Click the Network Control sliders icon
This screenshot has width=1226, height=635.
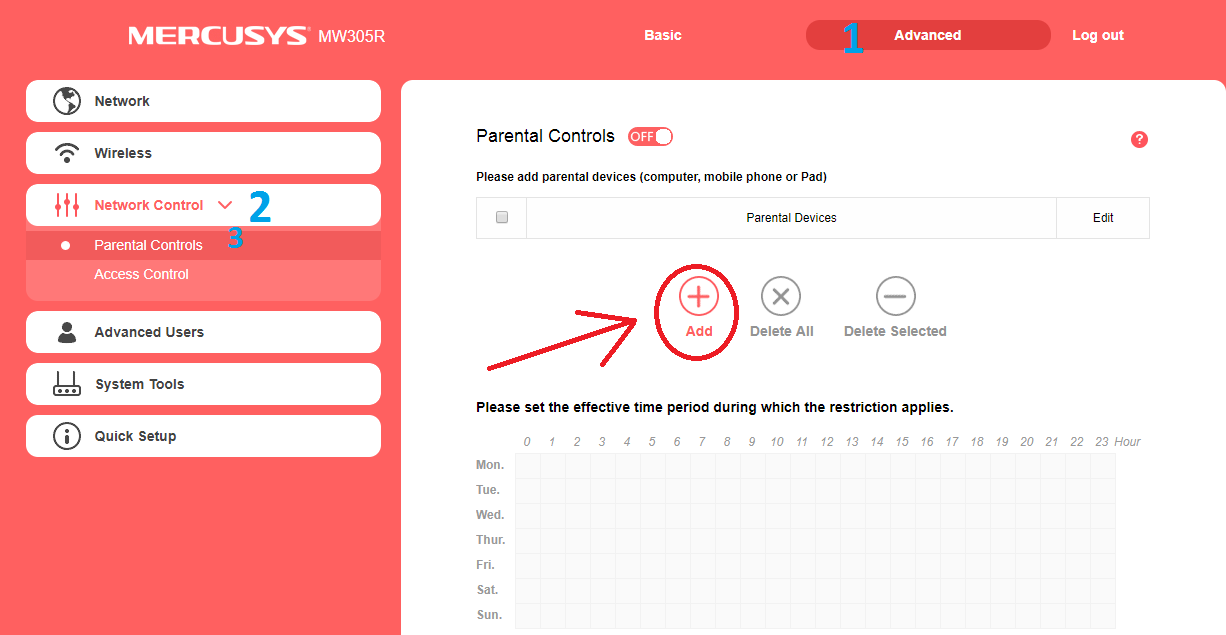[67, 205]
